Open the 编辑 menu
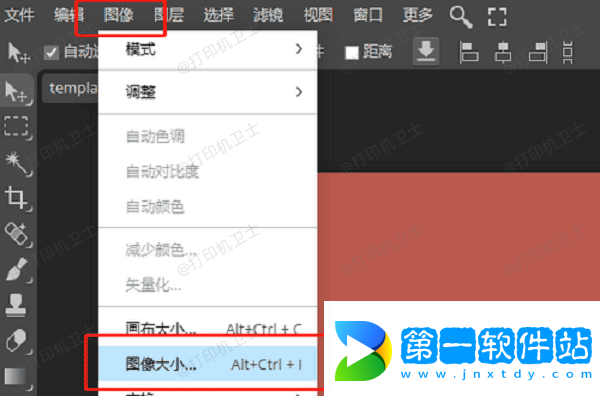Image resolution: width=600 pixels, height=396 pixels. click(x=69, y=15)
